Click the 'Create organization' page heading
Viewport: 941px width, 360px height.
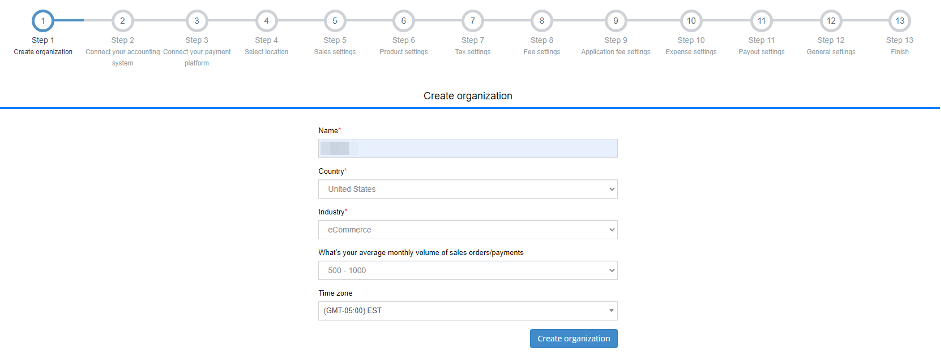[468, 95]
